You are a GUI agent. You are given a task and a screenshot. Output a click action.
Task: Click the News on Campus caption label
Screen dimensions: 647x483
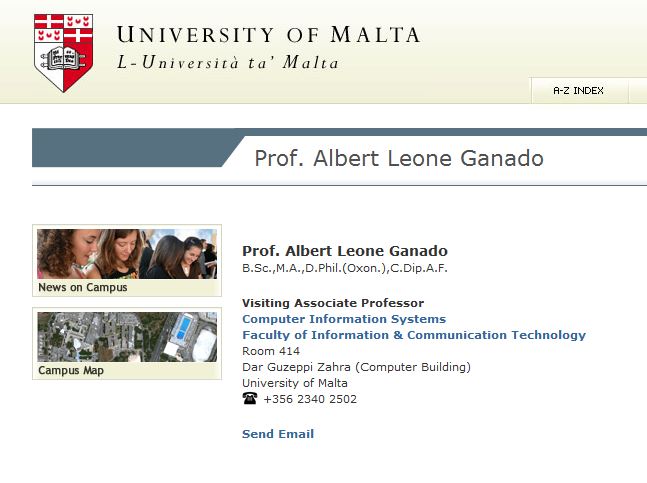tap(83, 288)
